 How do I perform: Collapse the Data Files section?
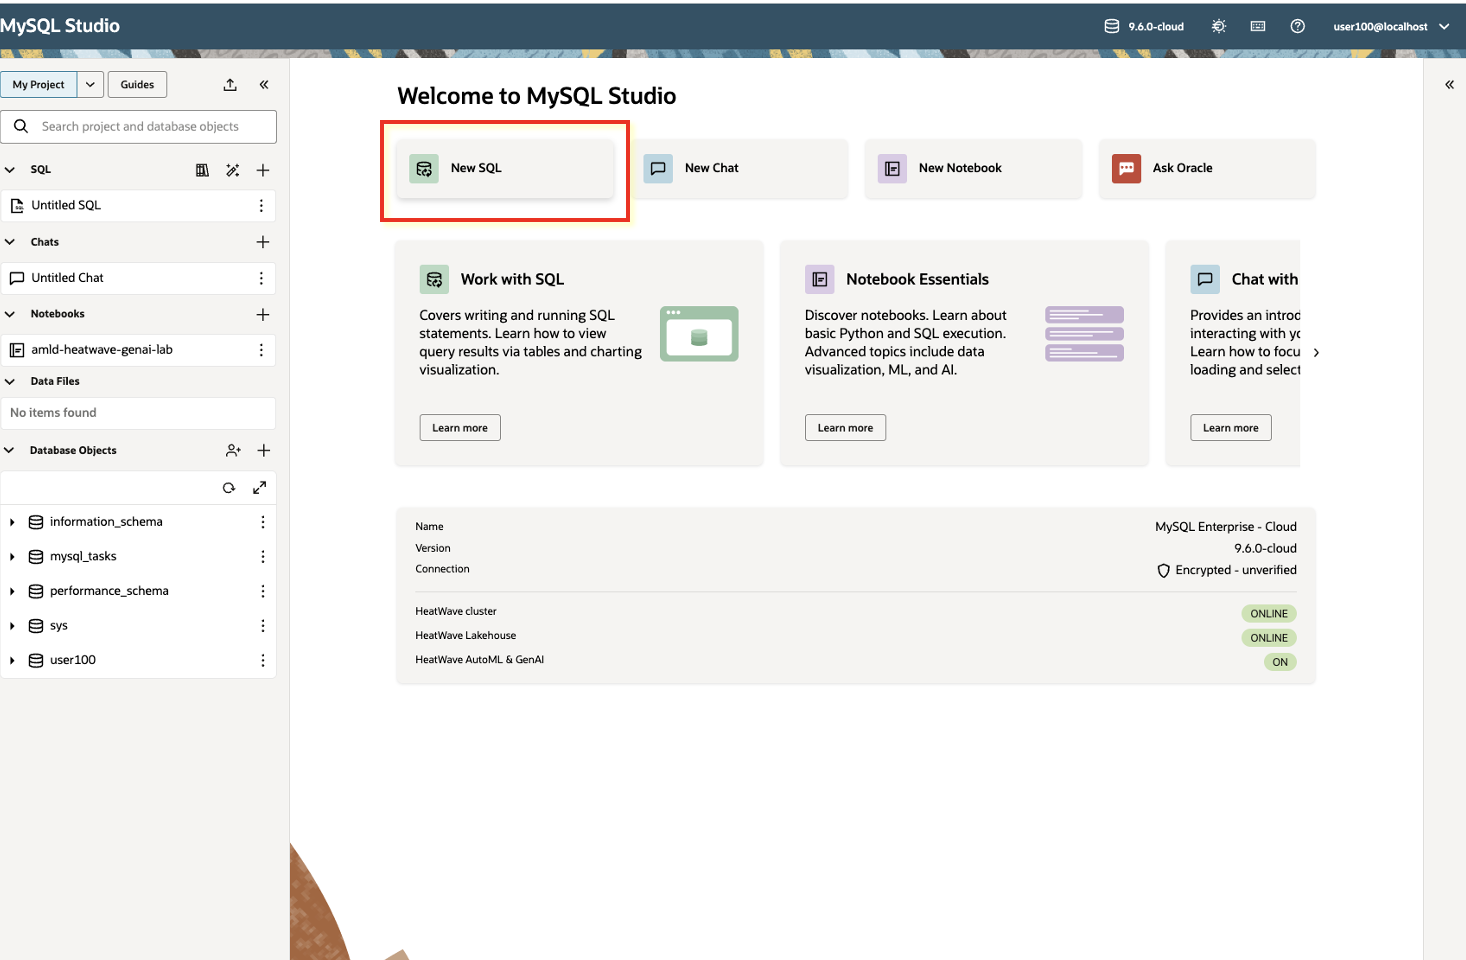[10, 381]
